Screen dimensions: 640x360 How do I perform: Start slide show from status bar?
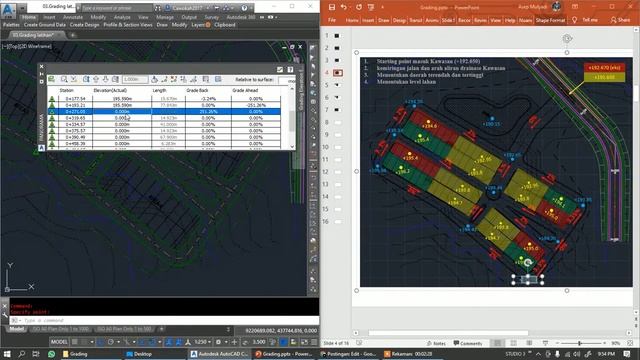[545, 343]
